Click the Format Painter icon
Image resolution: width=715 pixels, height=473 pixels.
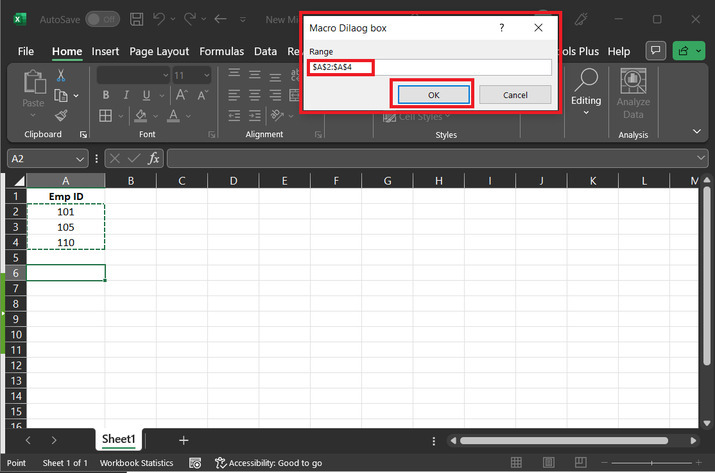pos(61,115)
